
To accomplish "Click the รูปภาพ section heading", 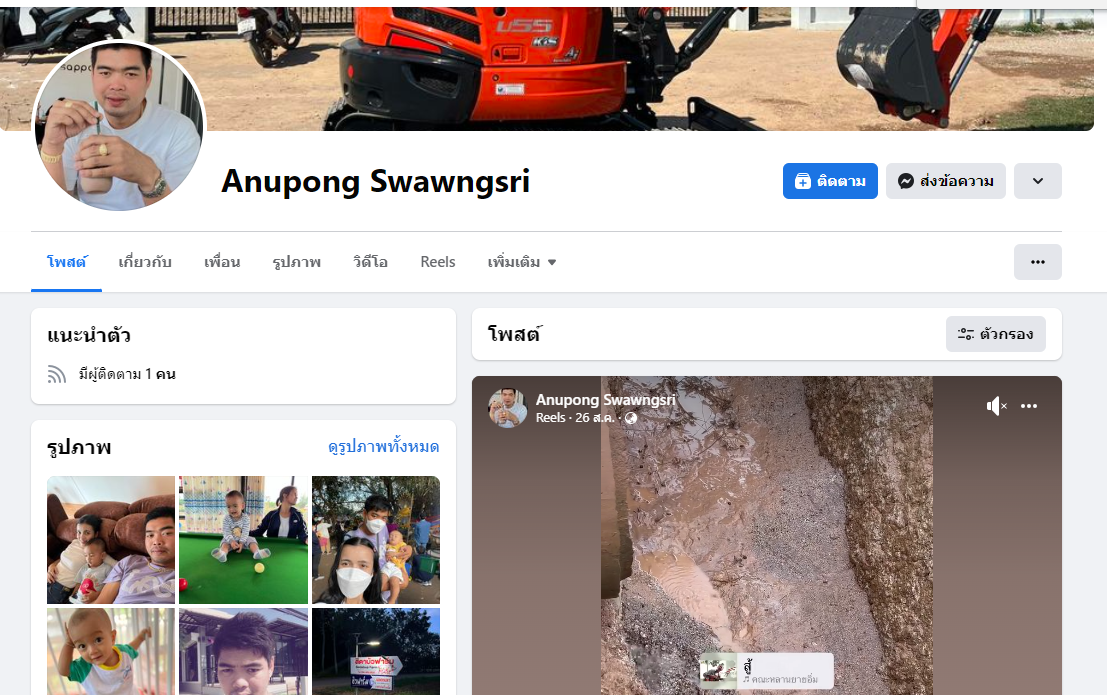I will point(79,447).
